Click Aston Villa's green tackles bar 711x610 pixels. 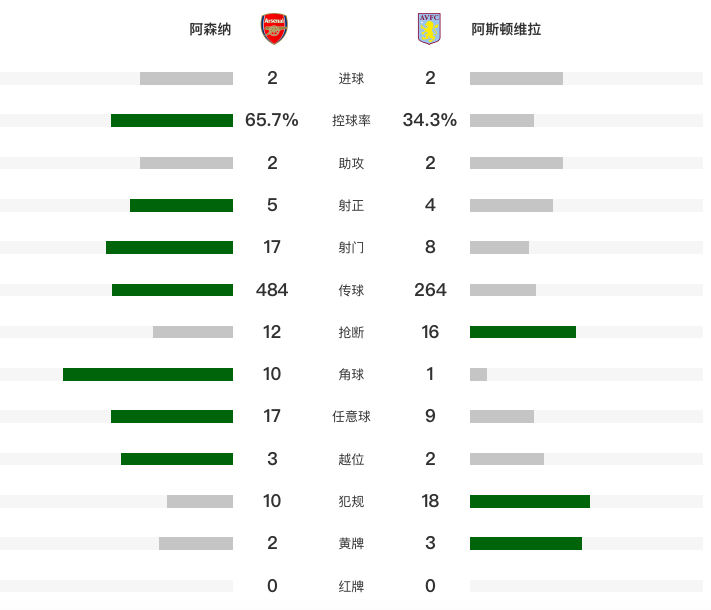pyautogui.click(x=523, y=332)
